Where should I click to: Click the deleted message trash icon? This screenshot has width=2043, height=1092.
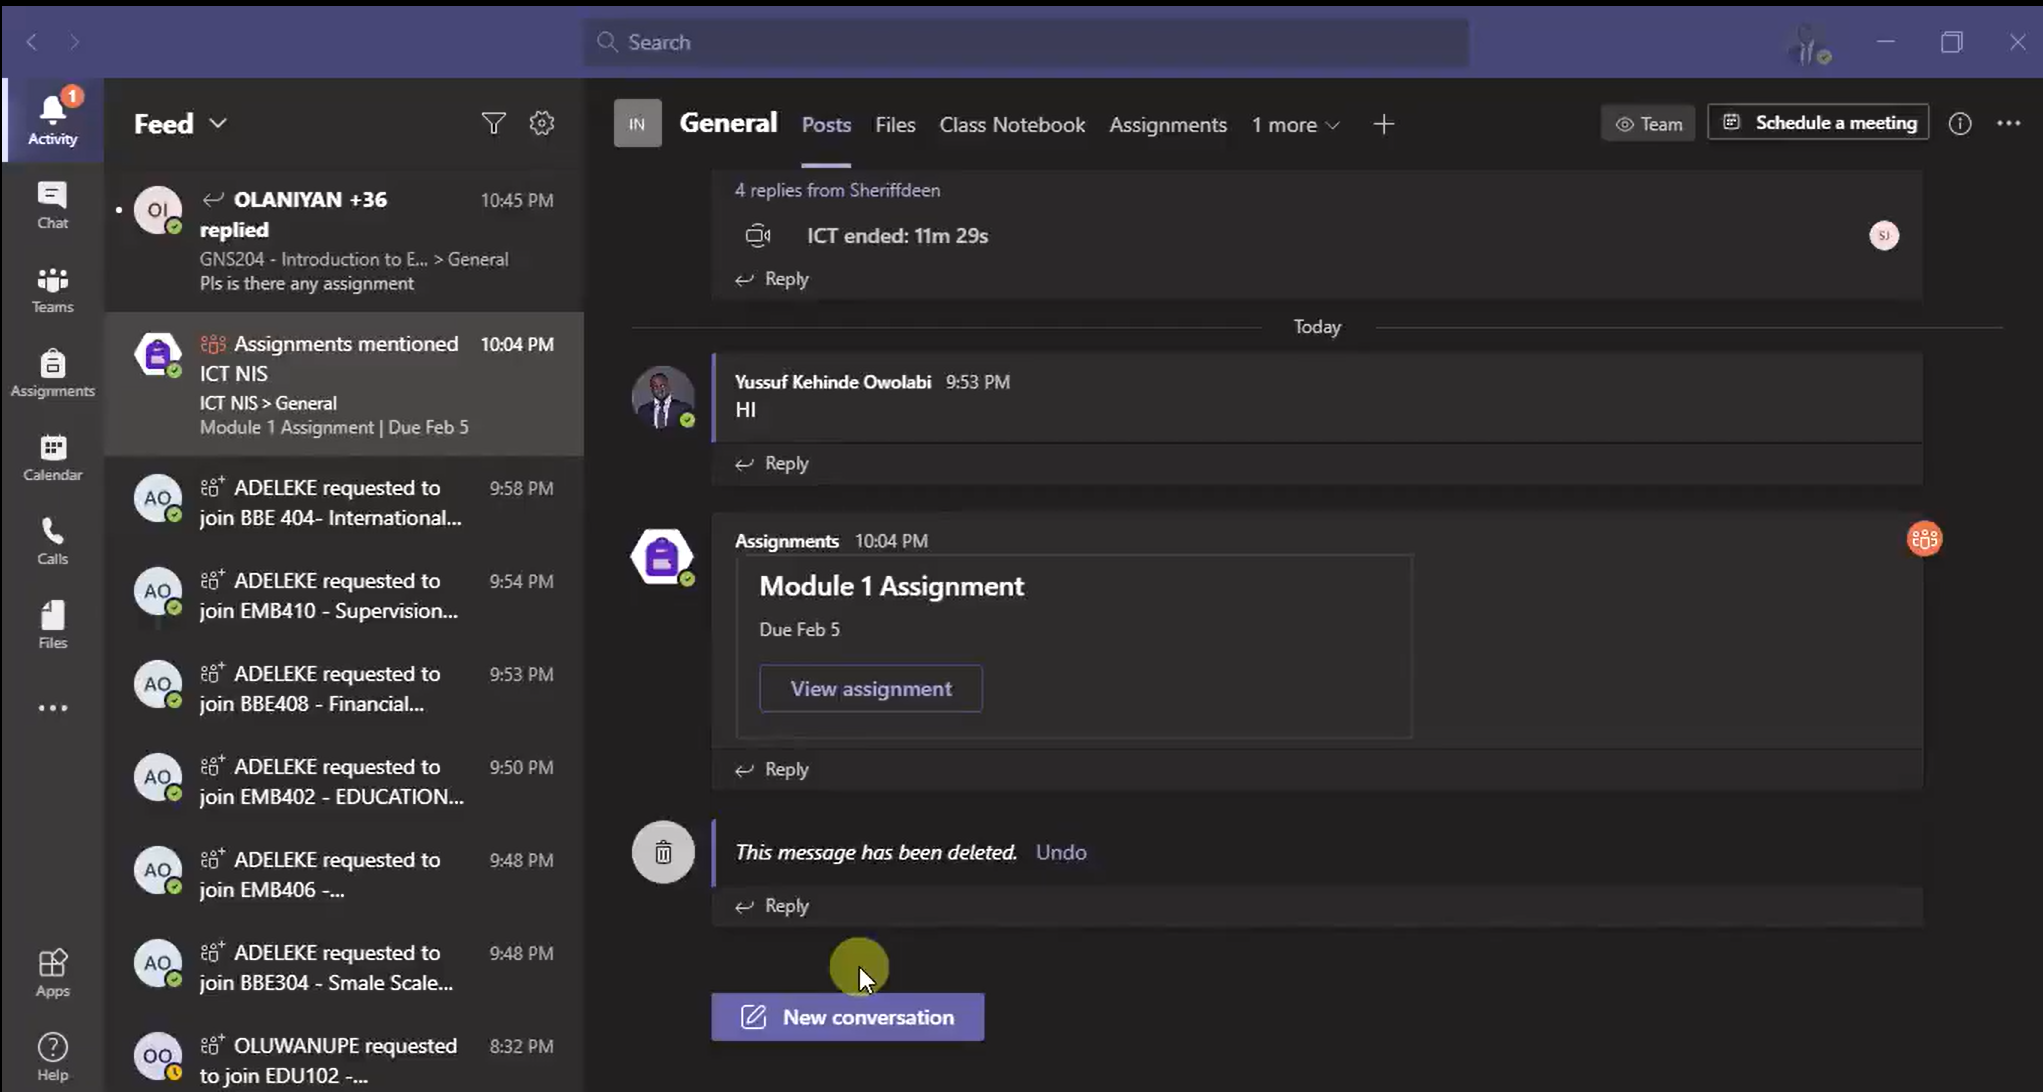point(663,852)
